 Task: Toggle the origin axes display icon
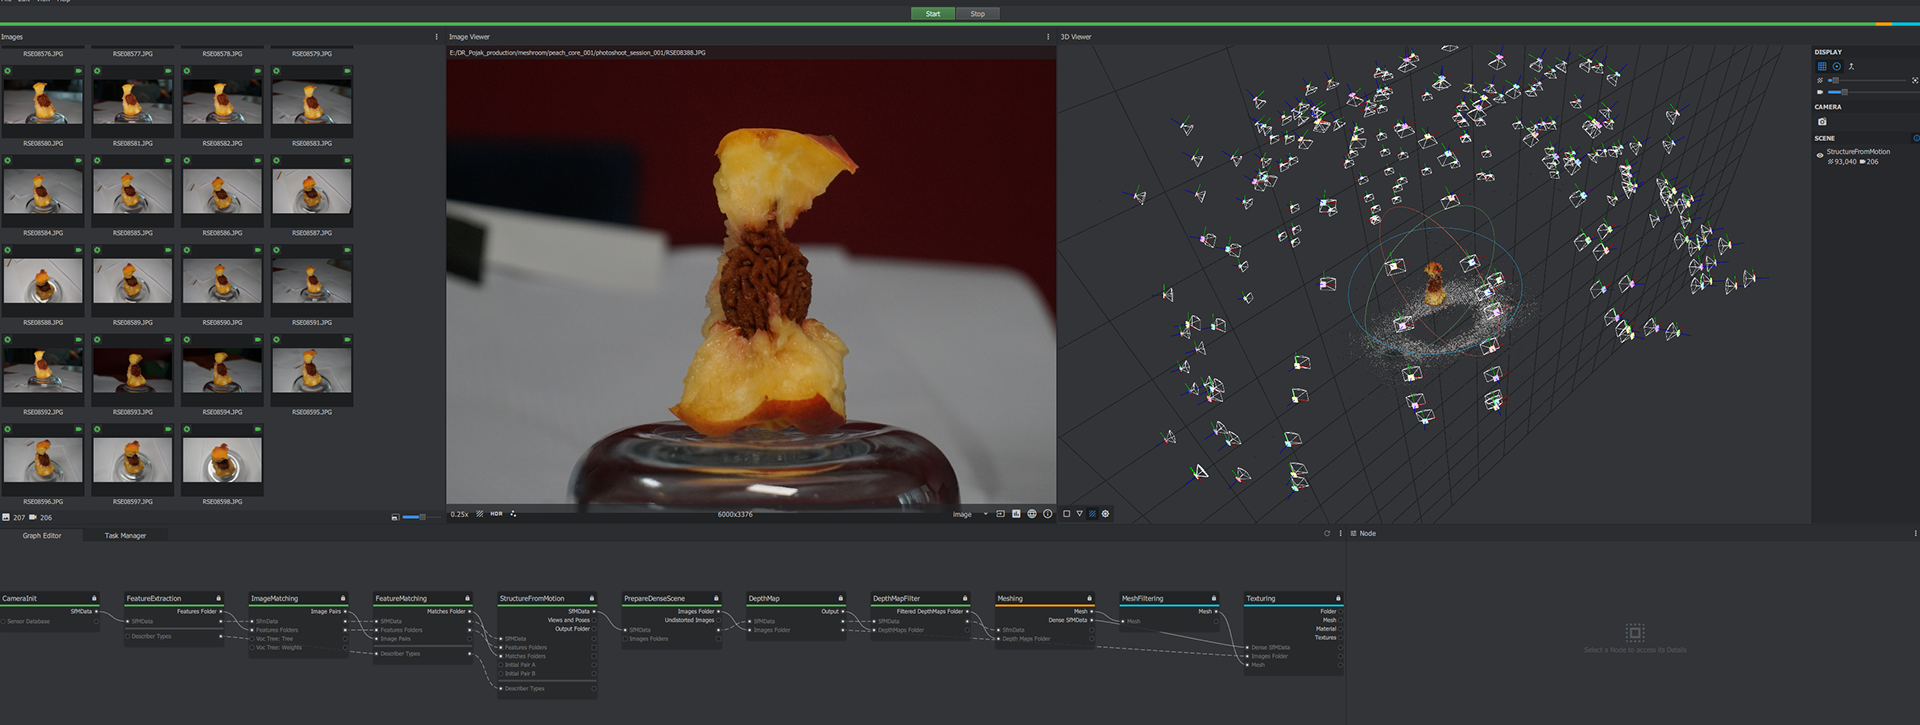pos(1851,66)
